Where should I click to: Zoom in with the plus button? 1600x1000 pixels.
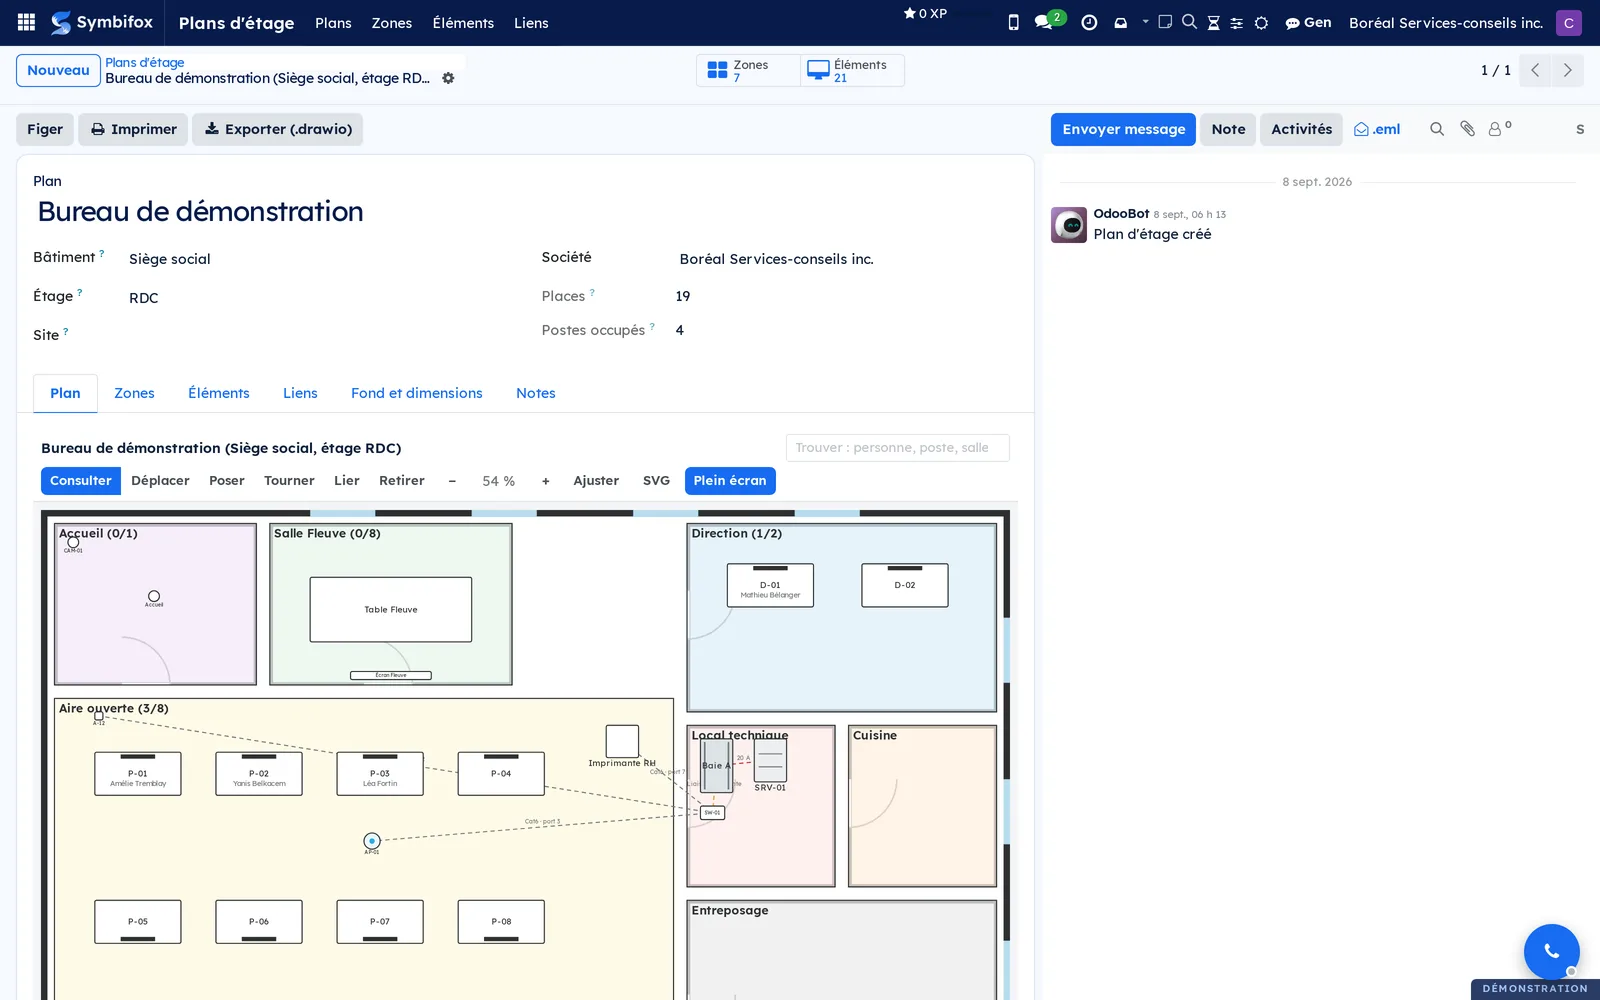pos(545,481)
